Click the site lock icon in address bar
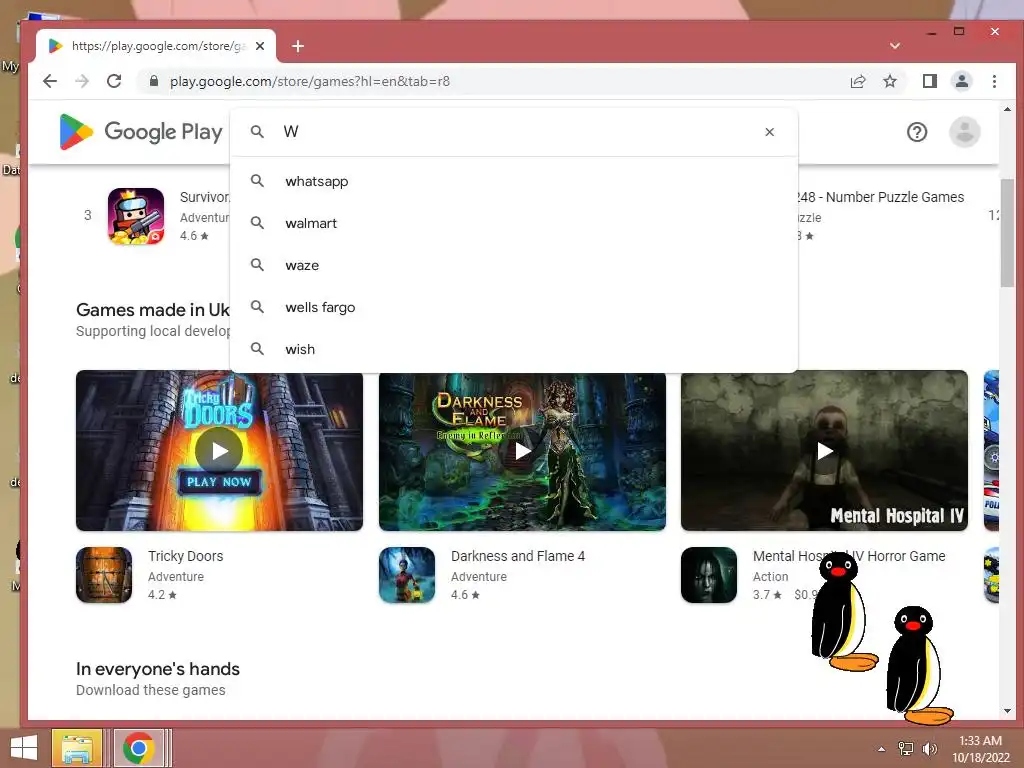 [154, 81]
